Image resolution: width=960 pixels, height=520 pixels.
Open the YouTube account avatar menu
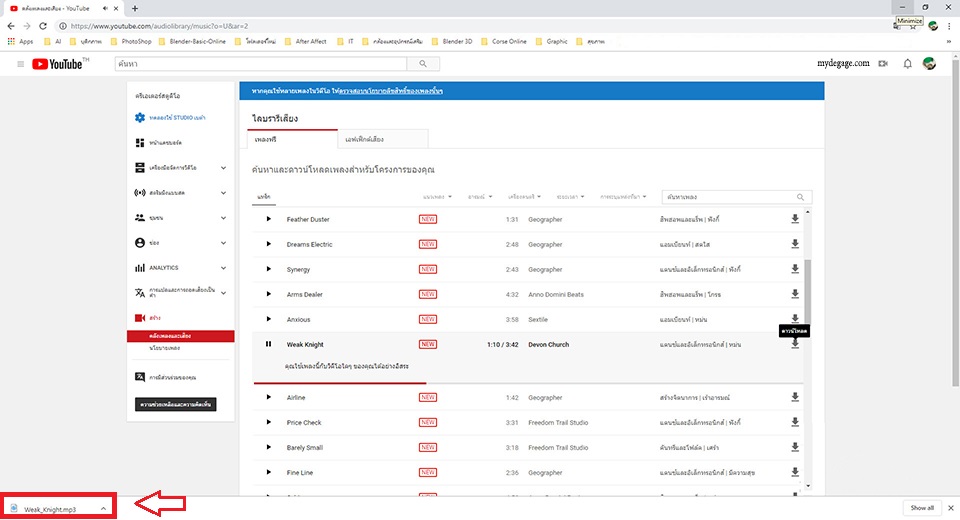[929, 64]
